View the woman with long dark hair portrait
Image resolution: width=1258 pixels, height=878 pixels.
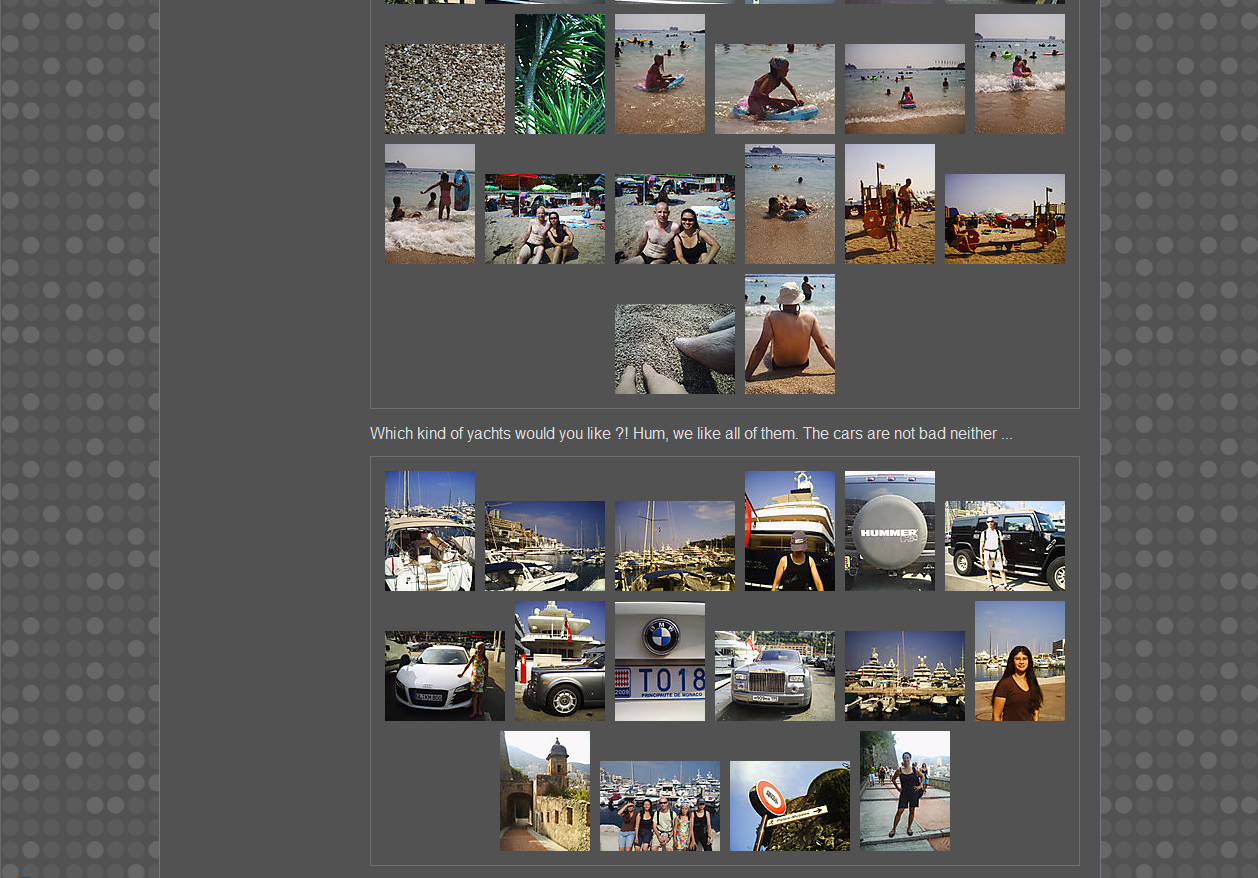click(1019, 661)
